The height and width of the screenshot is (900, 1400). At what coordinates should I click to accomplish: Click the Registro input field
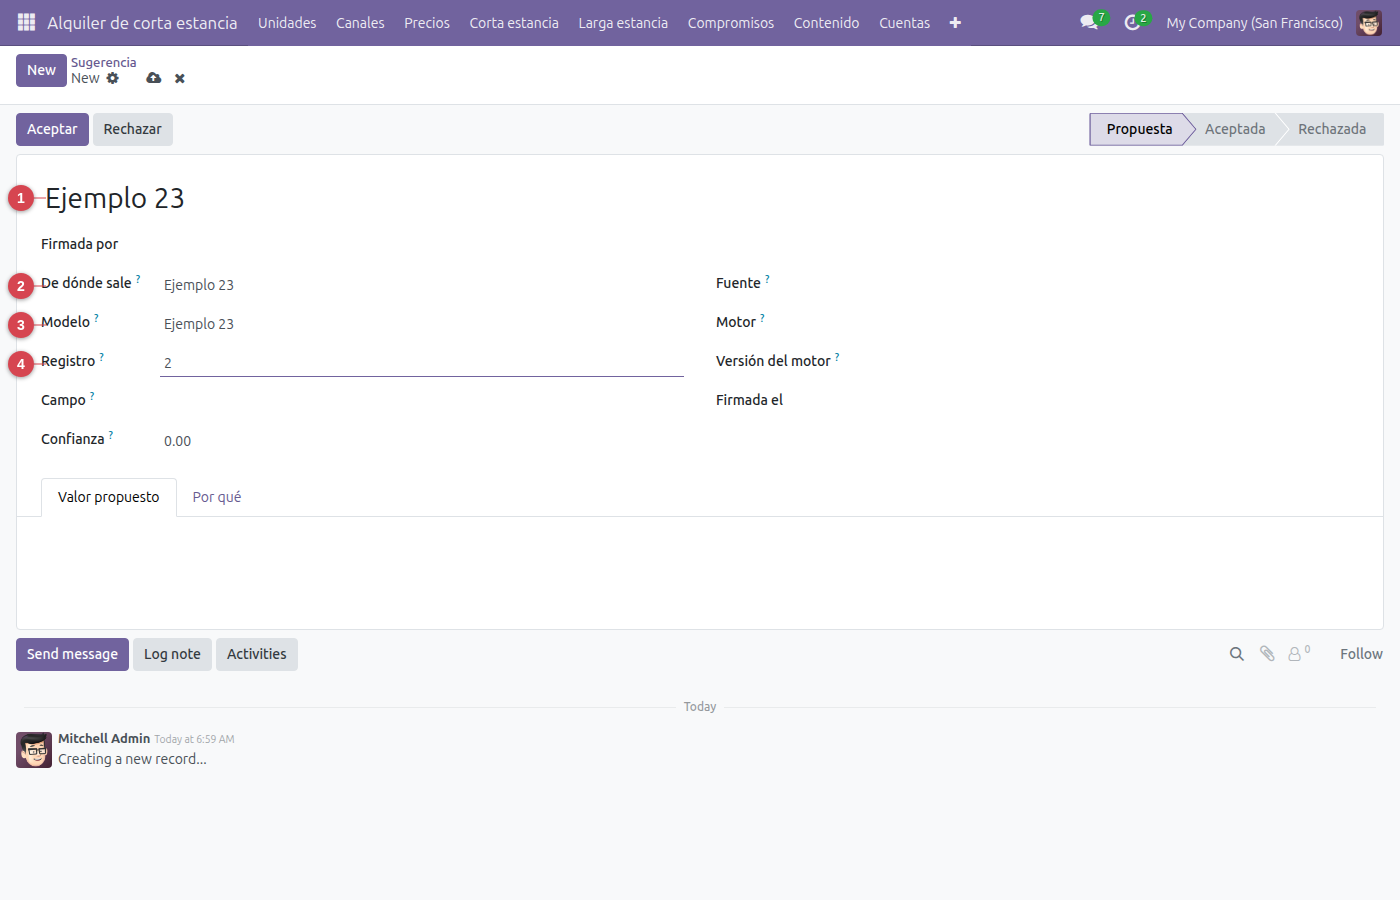click(x=422, y=363)
